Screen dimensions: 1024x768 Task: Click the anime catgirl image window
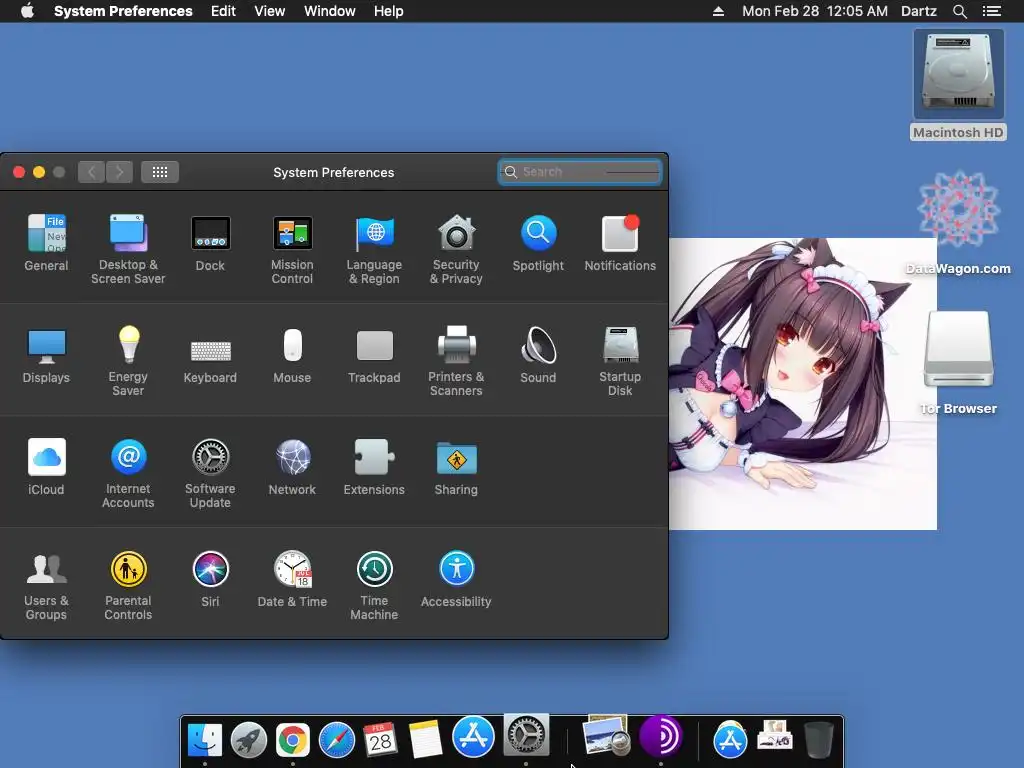(803, 384)
